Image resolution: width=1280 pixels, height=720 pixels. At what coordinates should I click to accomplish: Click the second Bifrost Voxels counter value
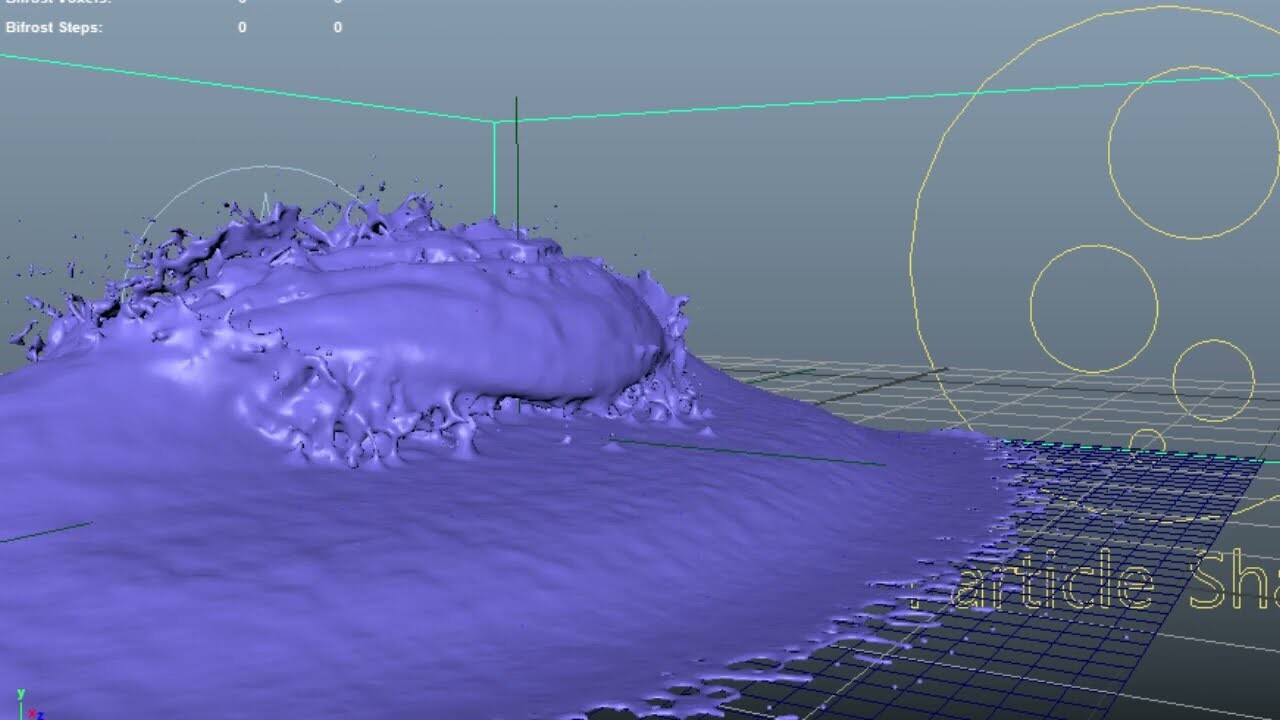(338, 3)
